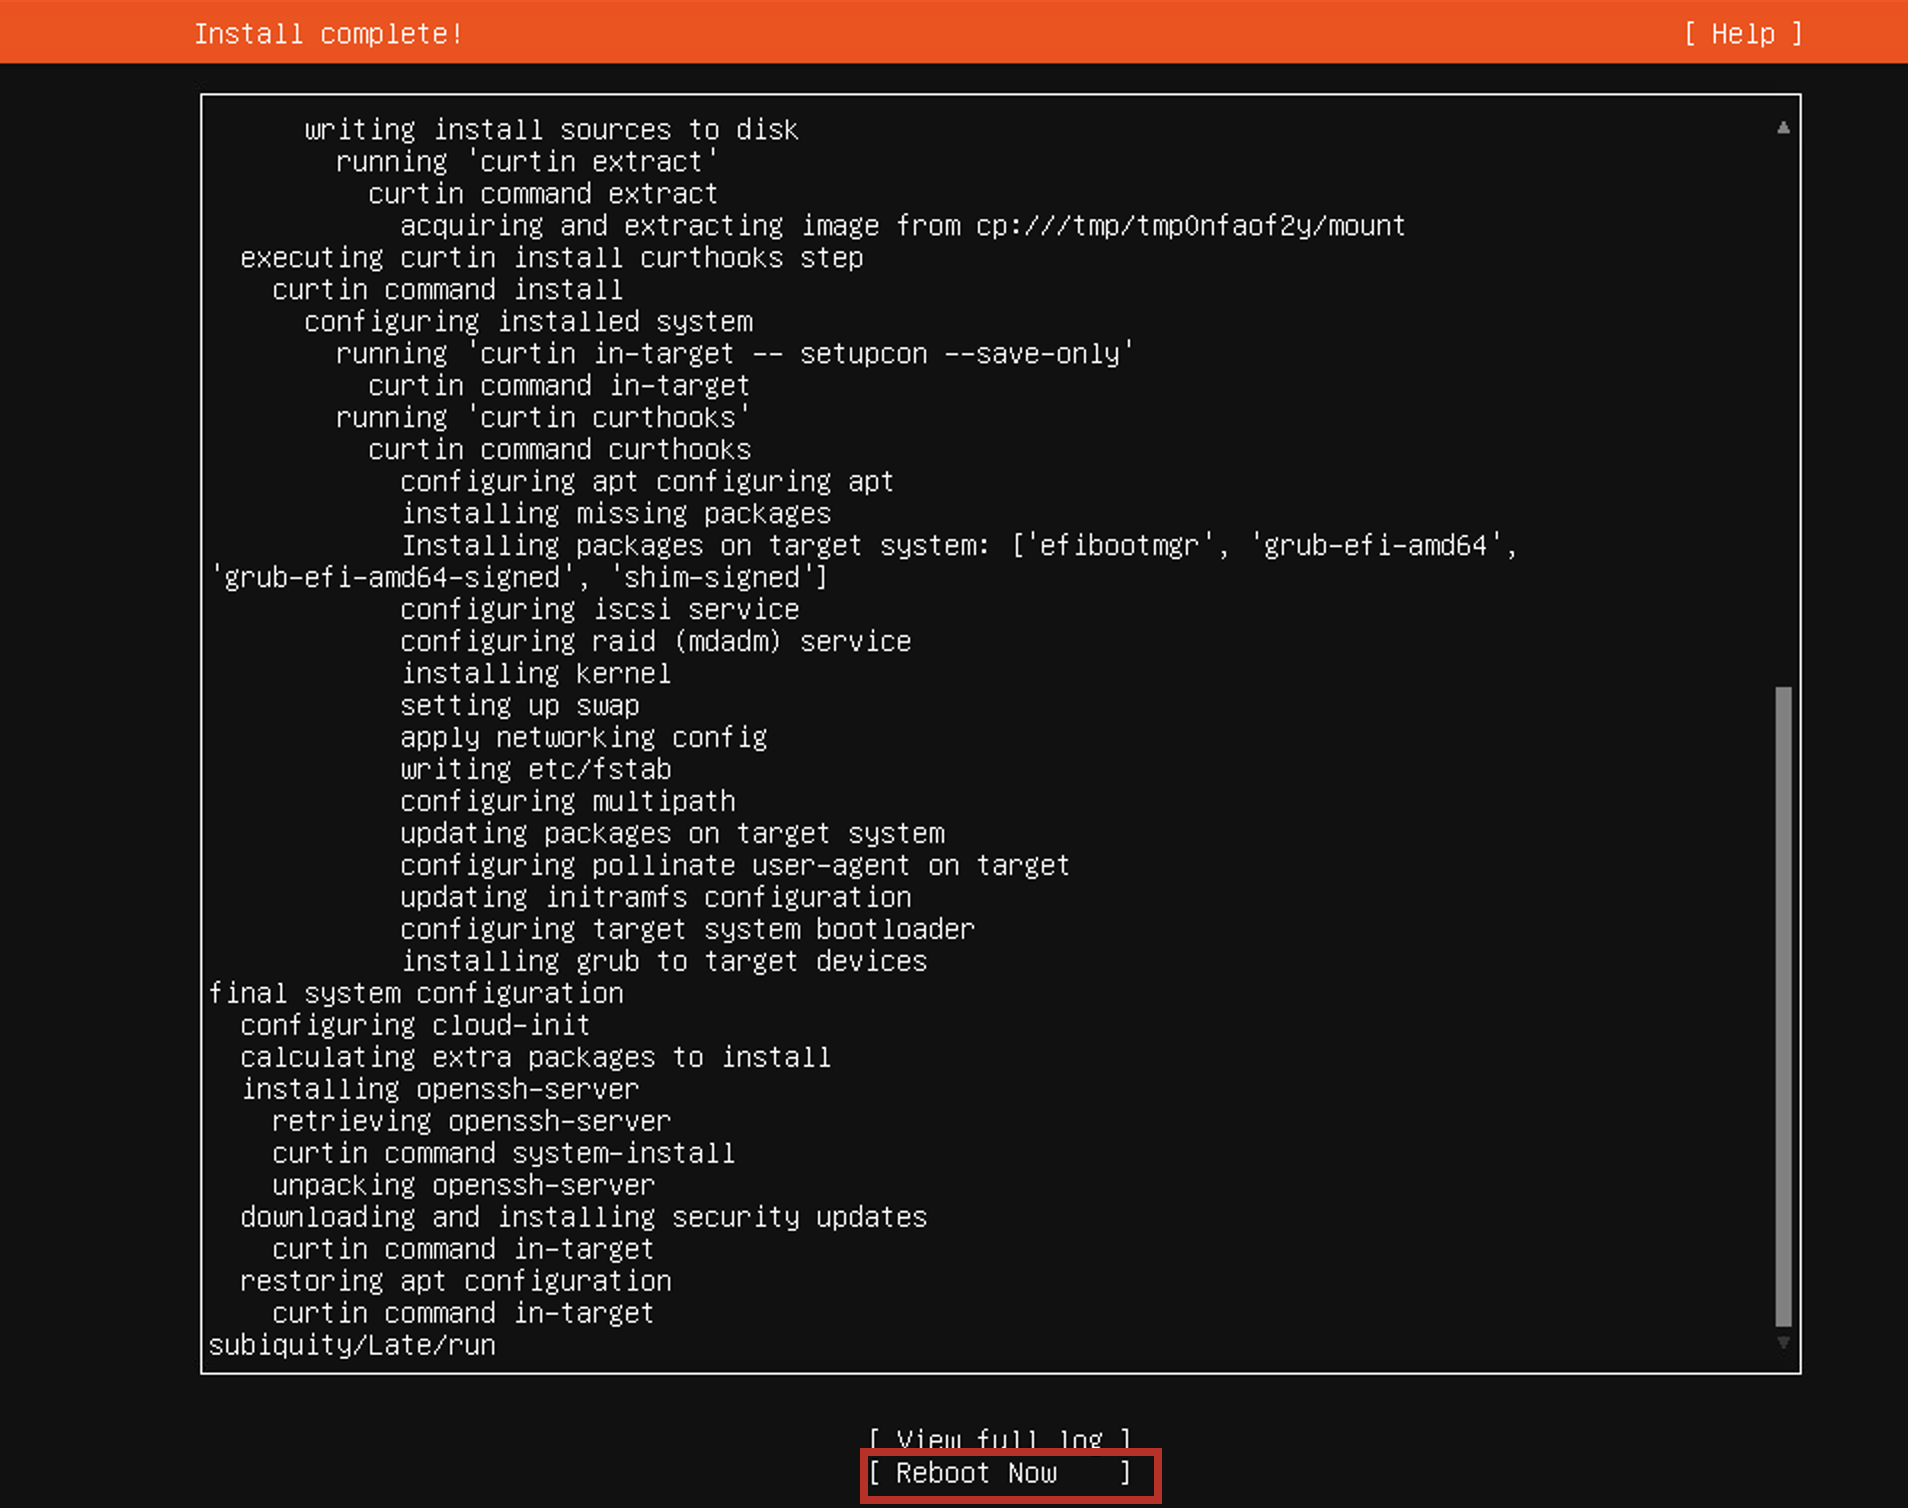Click the installing kernel log entry
1908x1508 pixels.
pos(535,673)
